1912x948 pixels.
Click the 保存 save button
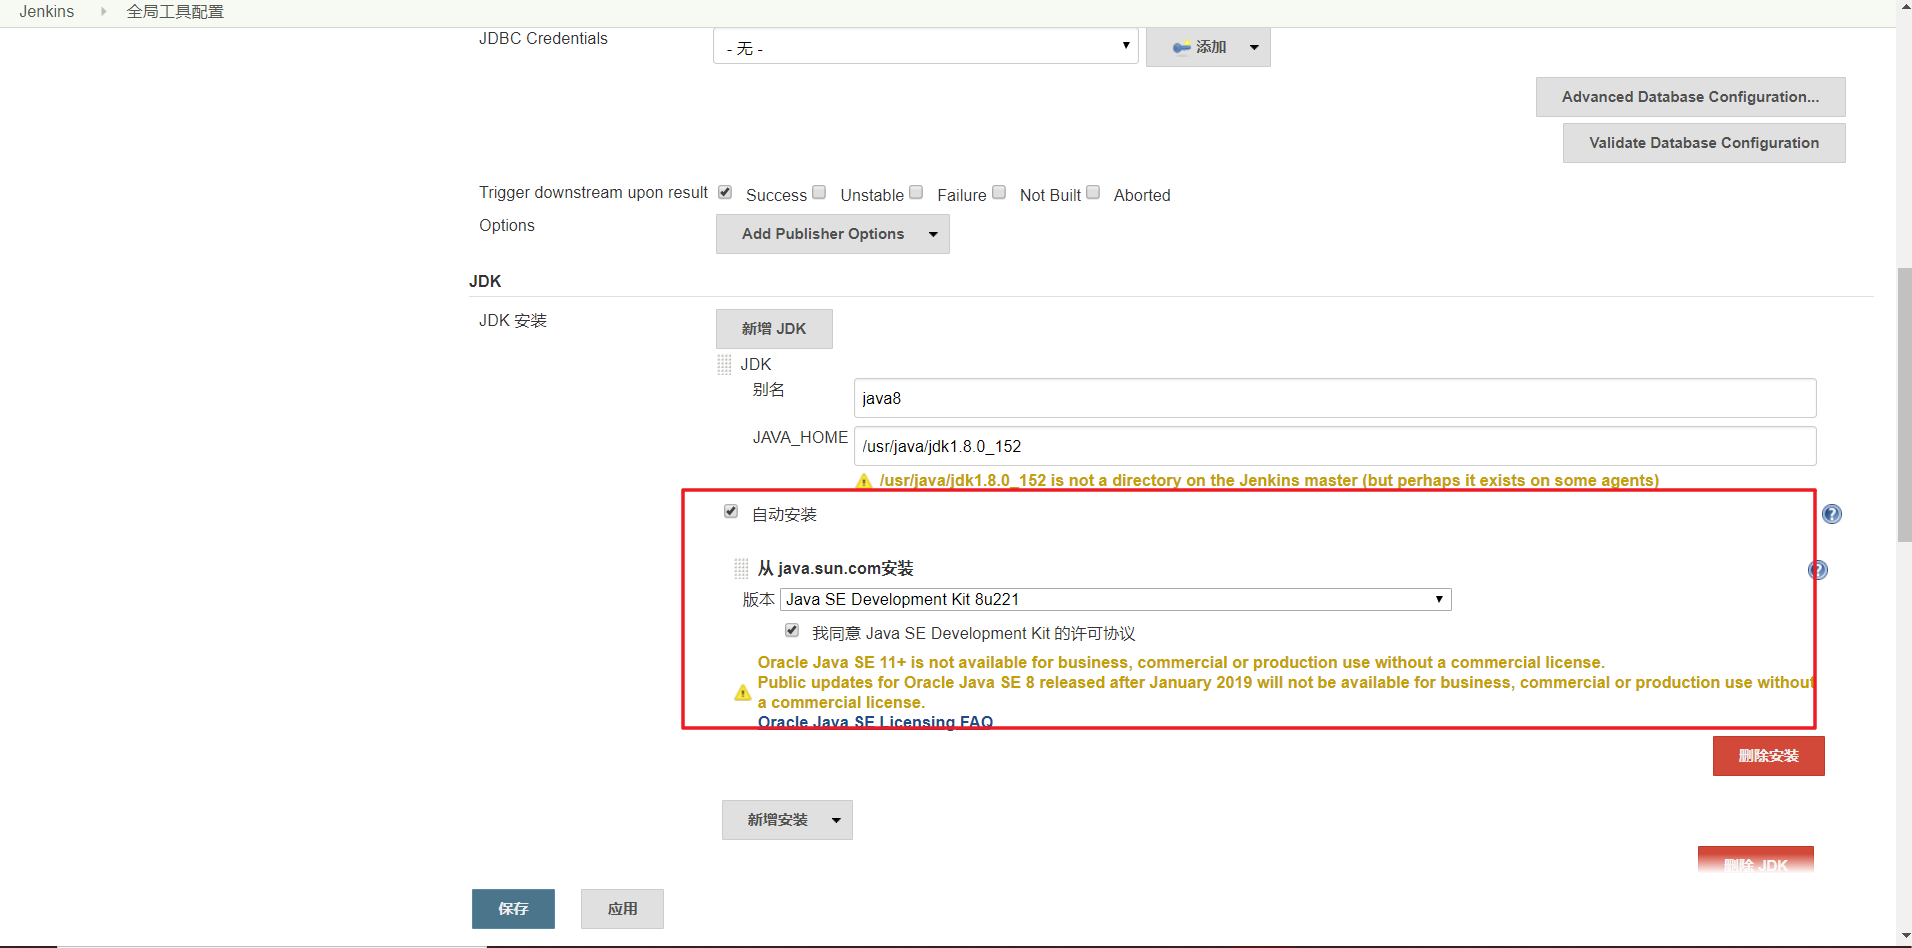click(x=513, y=909)
